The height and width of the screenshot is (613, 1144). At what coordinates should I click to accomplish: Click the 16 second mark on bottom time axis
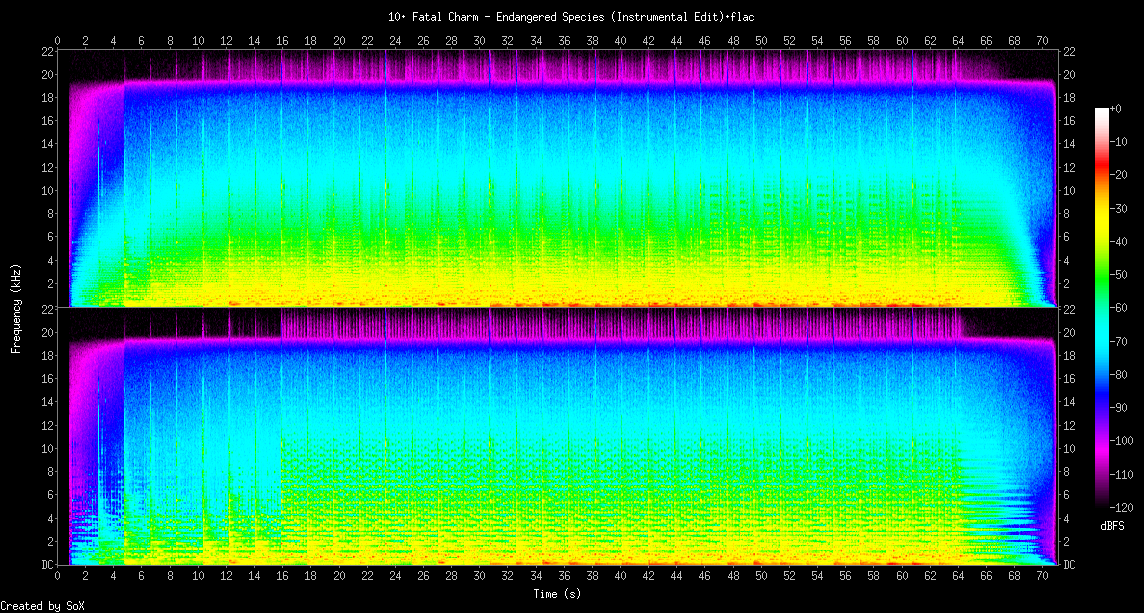click(x=283, y=575)
